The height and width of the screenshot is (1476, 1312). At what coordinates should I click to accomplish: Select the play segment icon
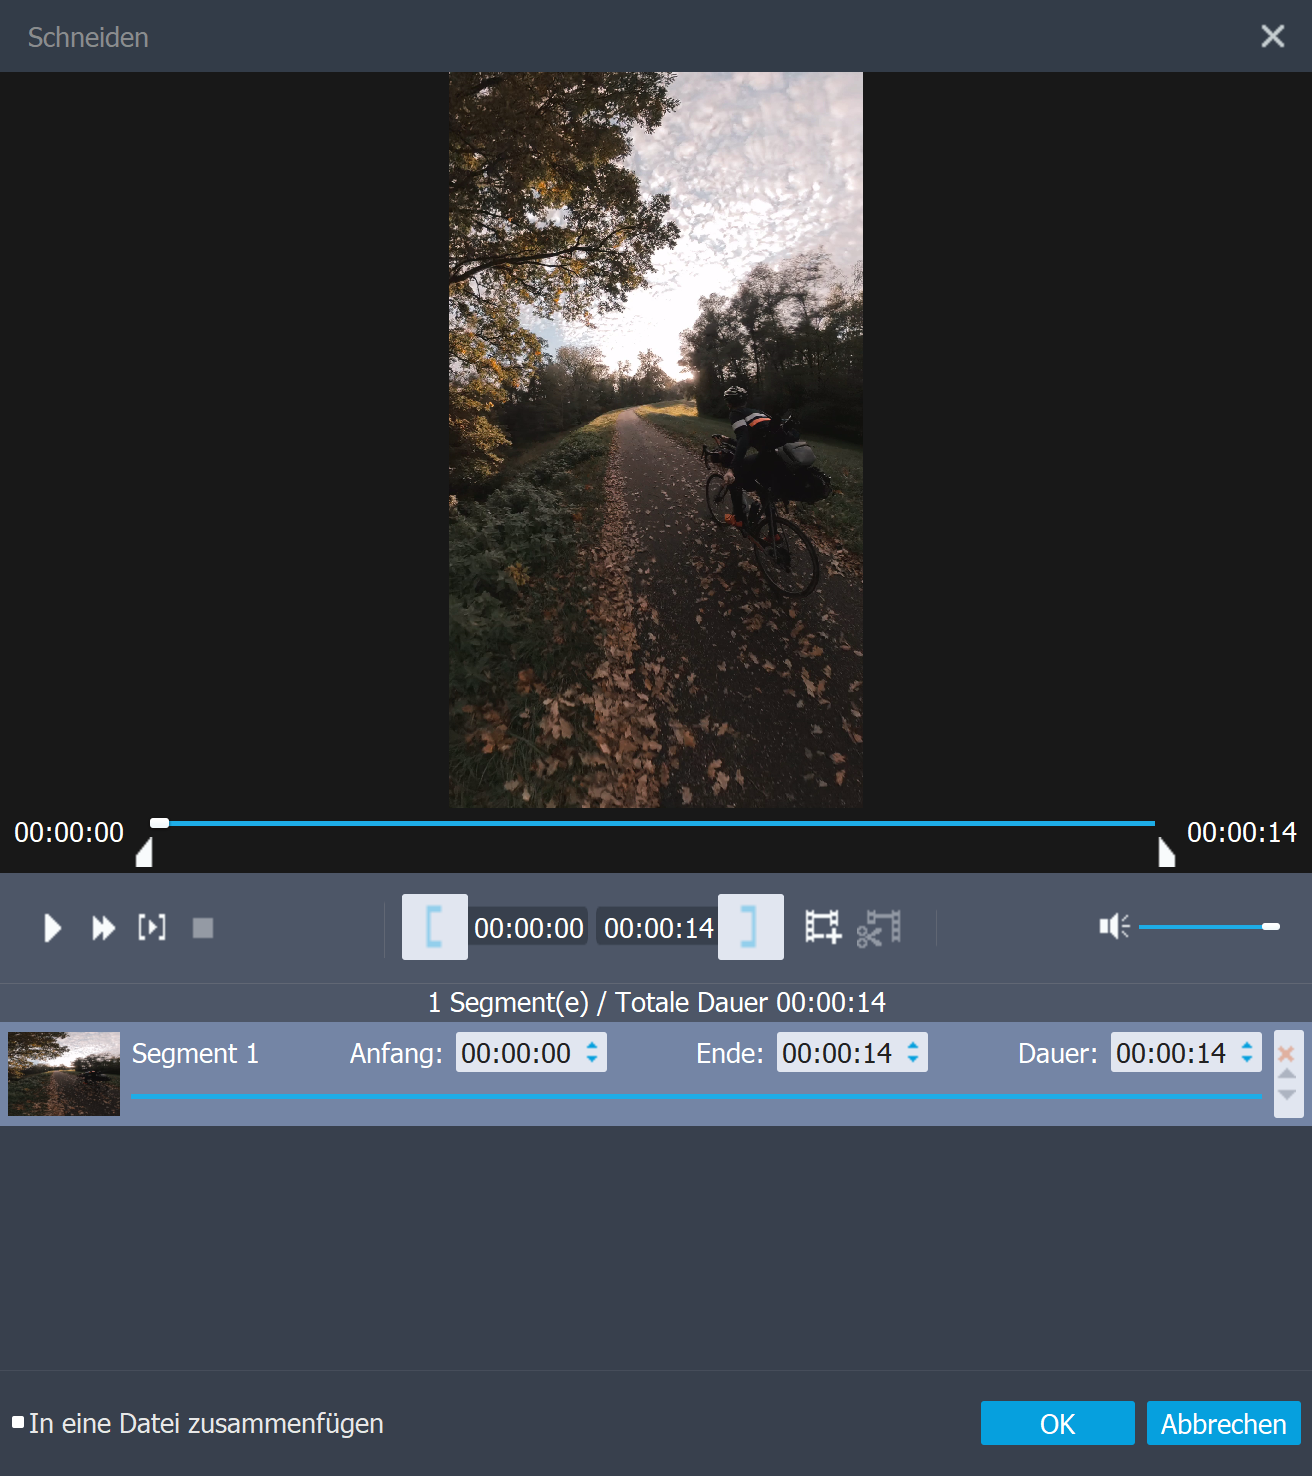[152, 927]
